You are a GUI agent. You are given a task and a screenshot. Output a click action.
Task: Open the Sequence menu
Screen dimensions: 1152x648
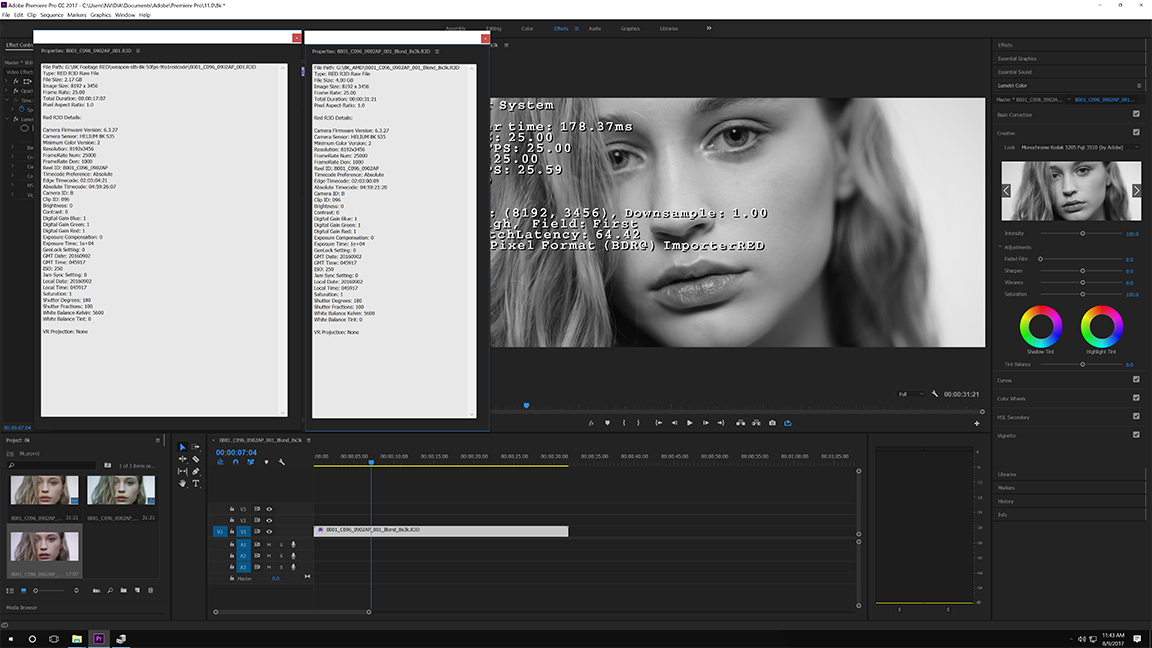(51, 15)
